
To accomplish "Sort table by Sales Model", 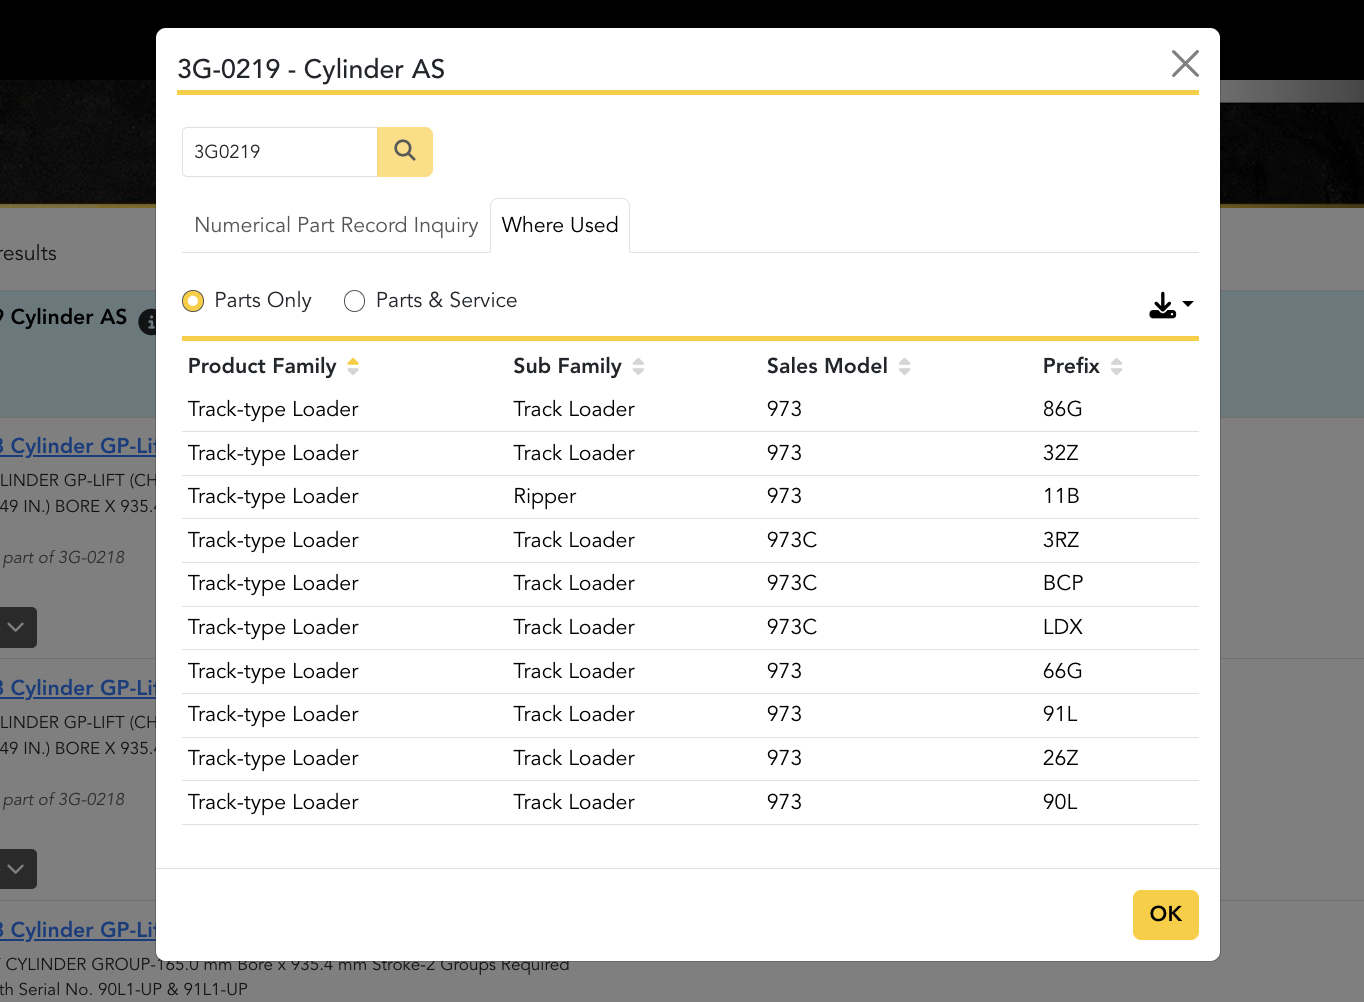I will [904, 367].
